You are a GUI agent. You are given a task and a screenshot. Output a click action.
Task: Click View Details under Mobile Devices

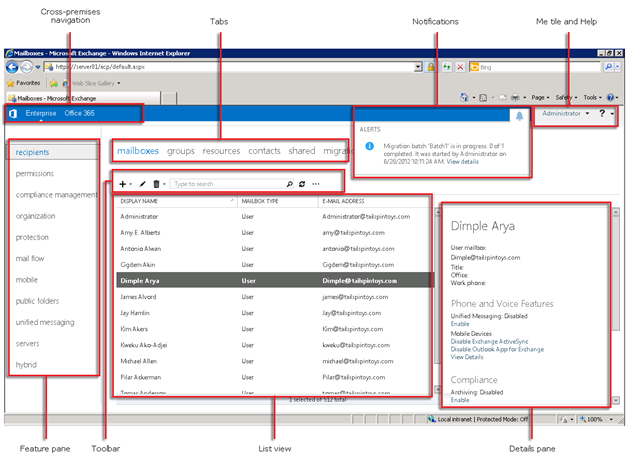[467, 357]
